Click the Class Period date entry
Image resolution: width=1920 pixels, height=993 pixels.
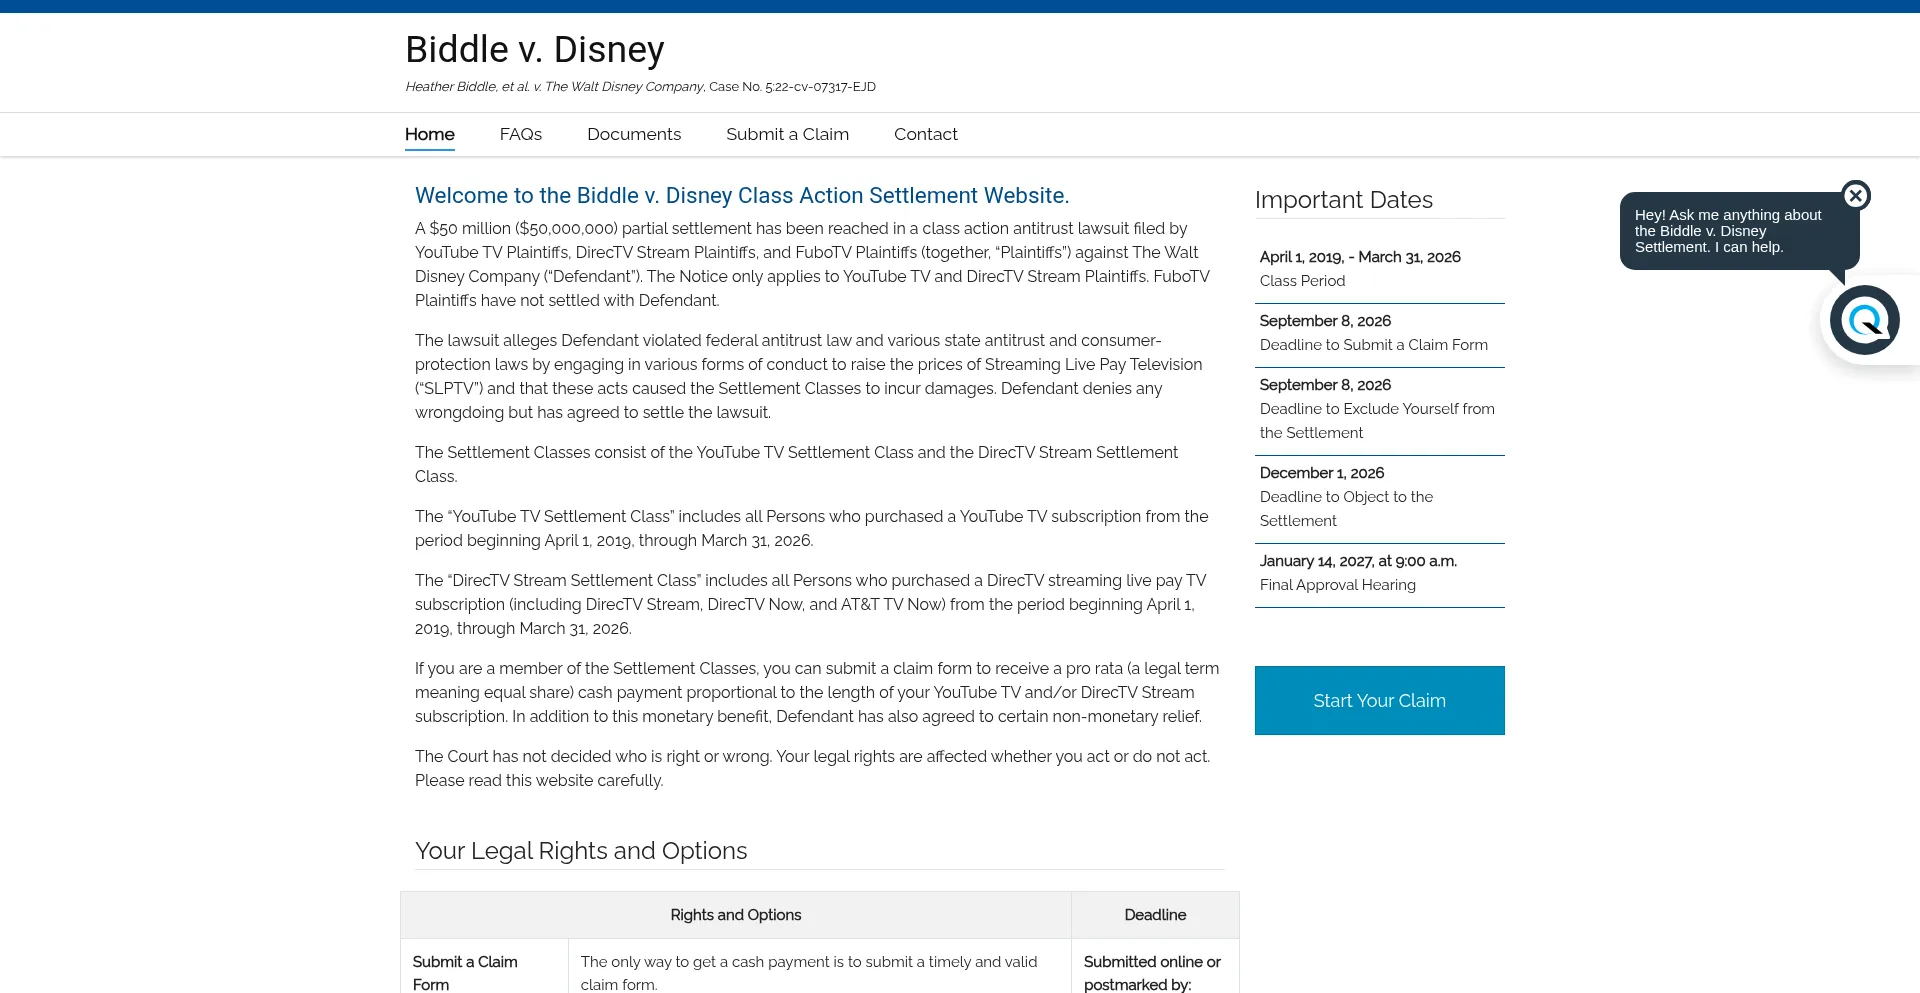coord(1380,269)
